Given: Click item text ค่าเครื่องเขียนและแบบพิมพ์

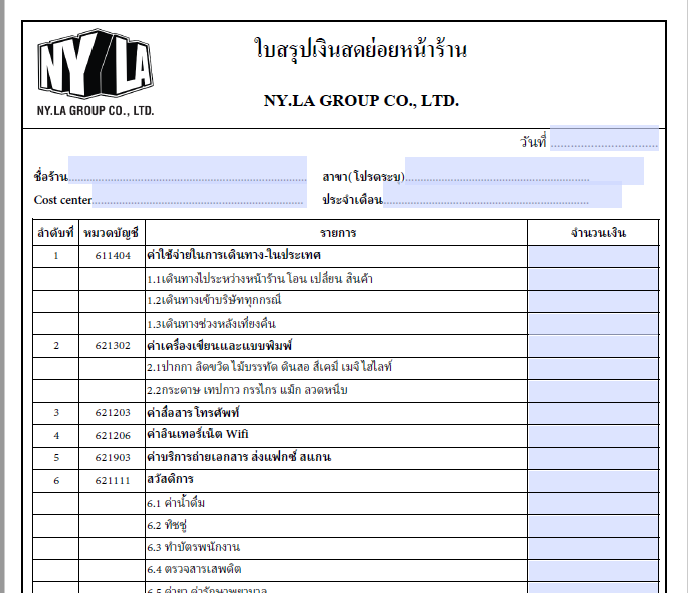Looking at the screenshot, I should click(219, 345).
